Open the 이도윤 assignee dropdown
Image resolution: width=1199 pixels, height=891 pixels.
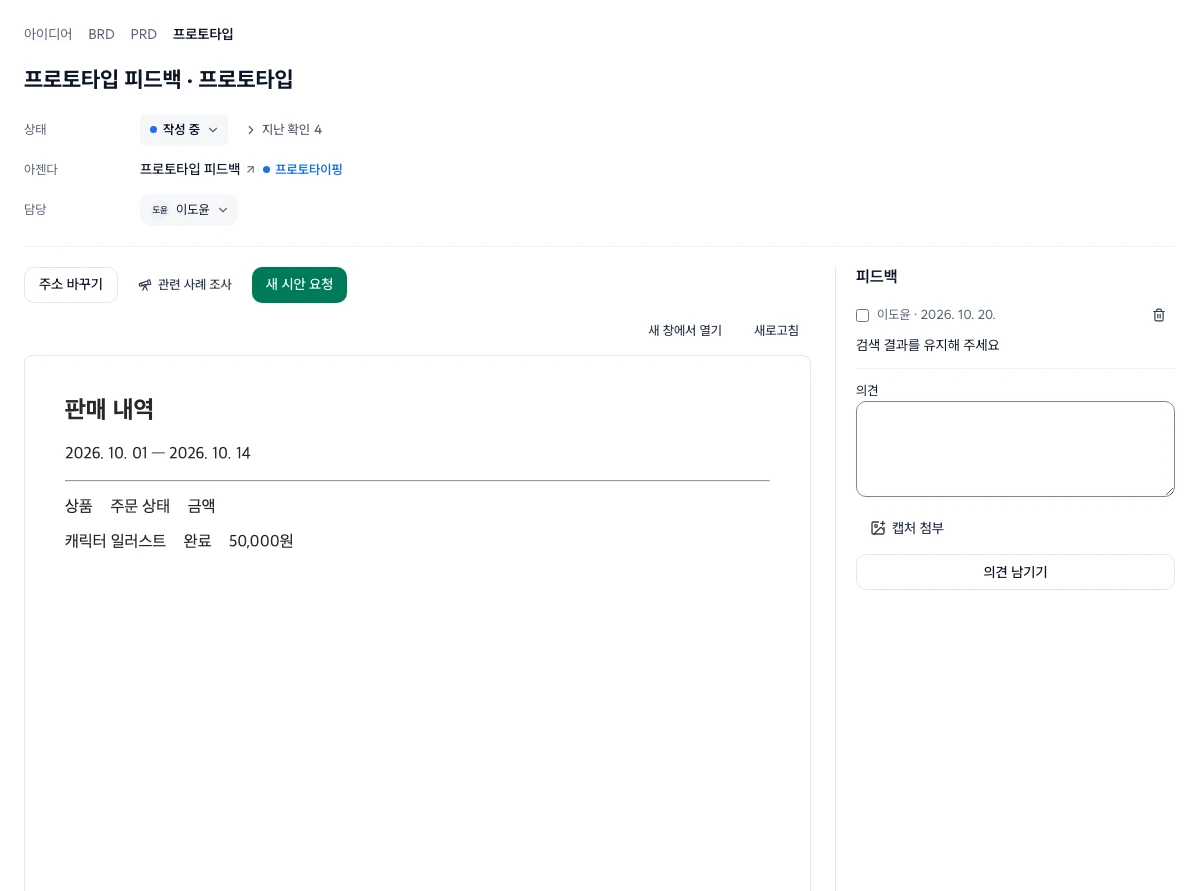(x=189, y=210)
